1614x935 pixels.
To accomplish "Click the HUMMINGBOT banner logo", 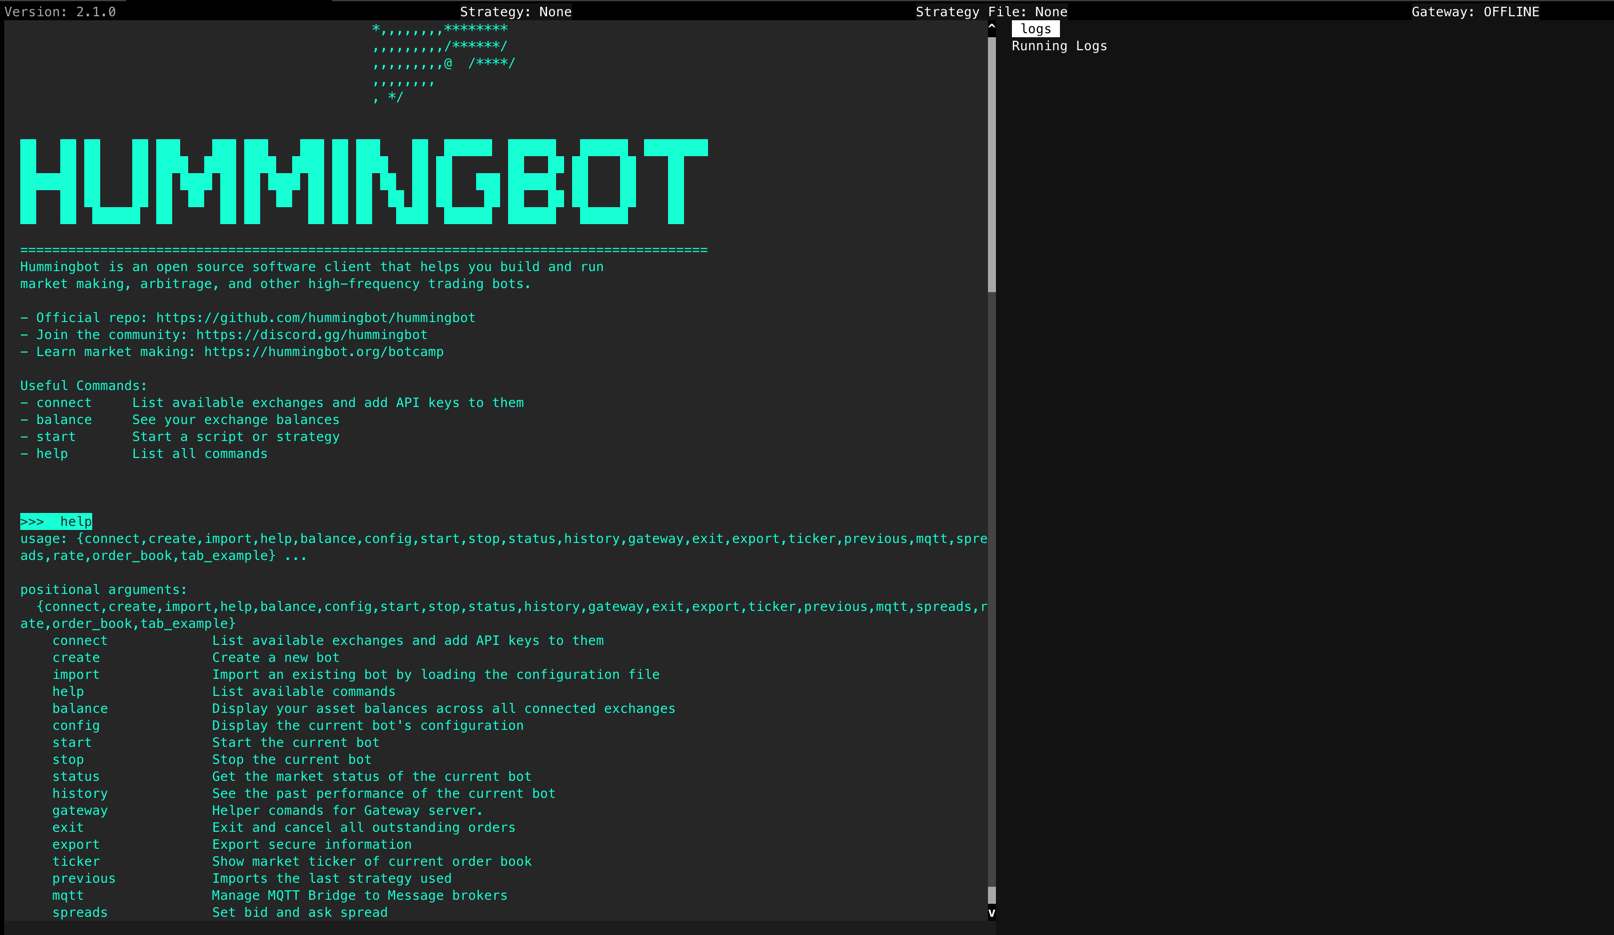I will coord(364,181).
